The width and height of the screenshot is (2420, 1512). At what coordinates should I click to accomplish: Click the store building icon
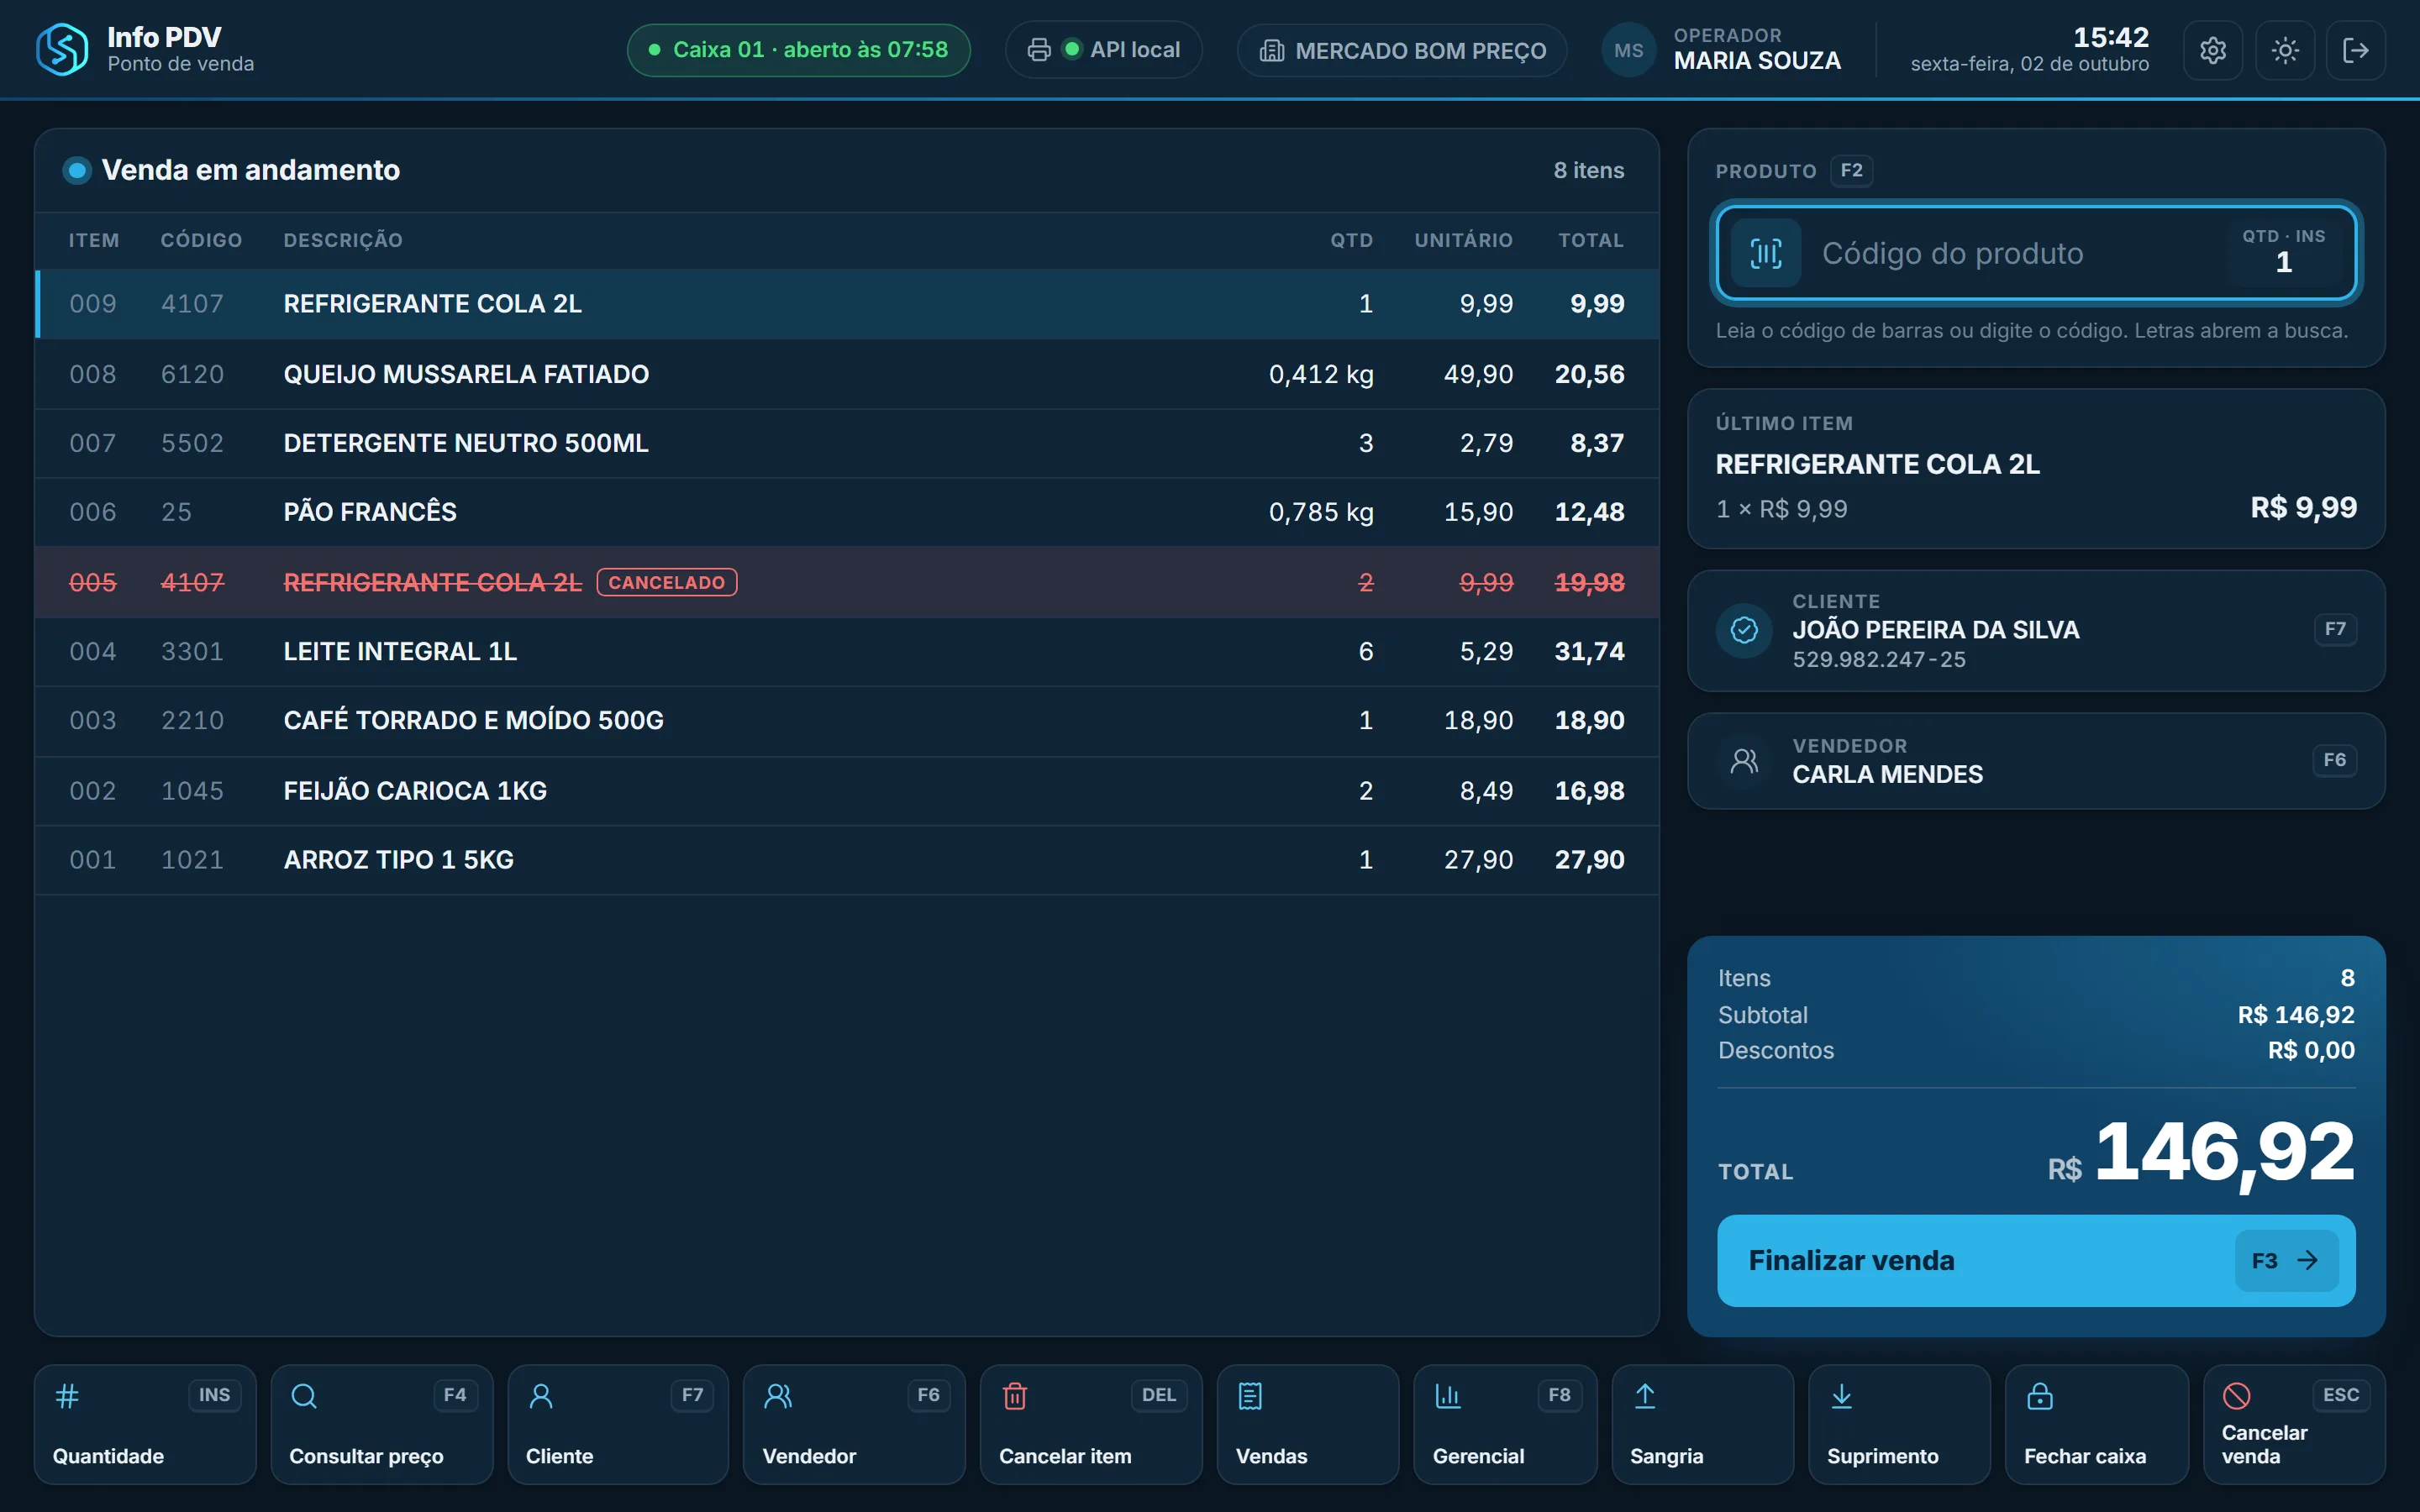pos(1271,51)
